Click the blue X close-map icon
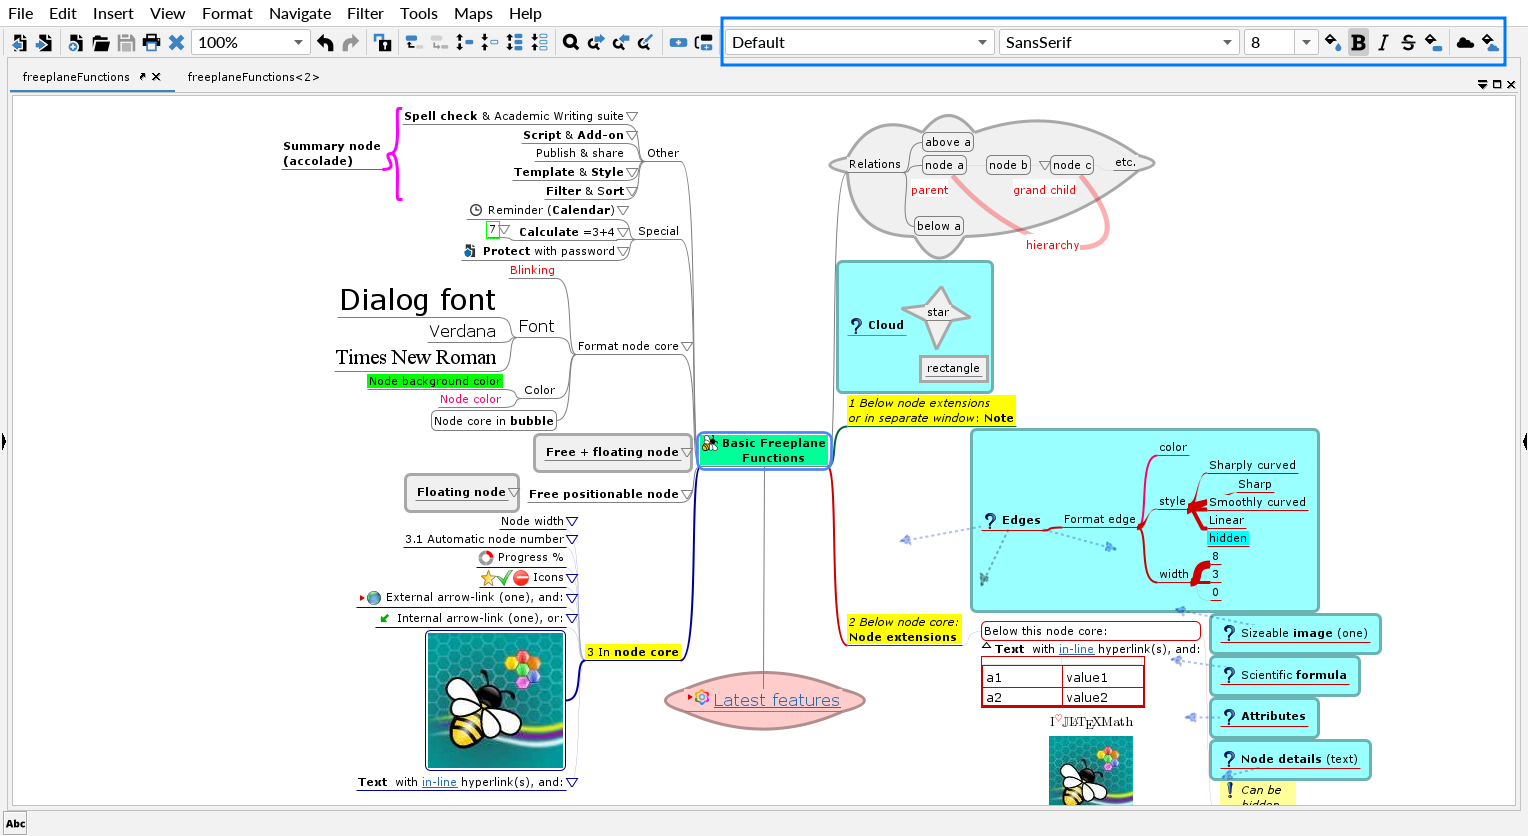The image size is (1528, 836). 176,42
